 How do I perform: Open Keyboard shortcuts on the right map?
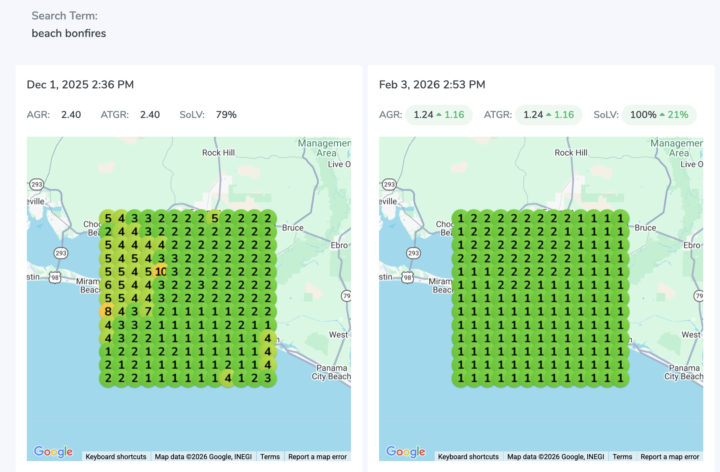coord(469,456)
